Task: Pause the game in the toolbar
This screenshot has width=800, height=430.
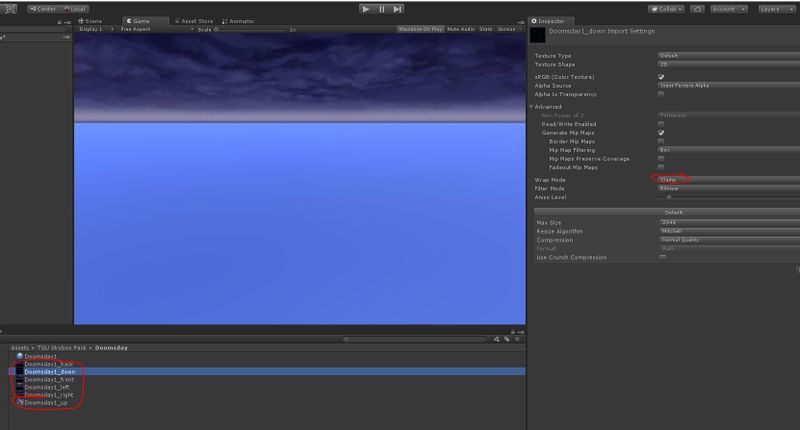Action: tap(381, 9)
